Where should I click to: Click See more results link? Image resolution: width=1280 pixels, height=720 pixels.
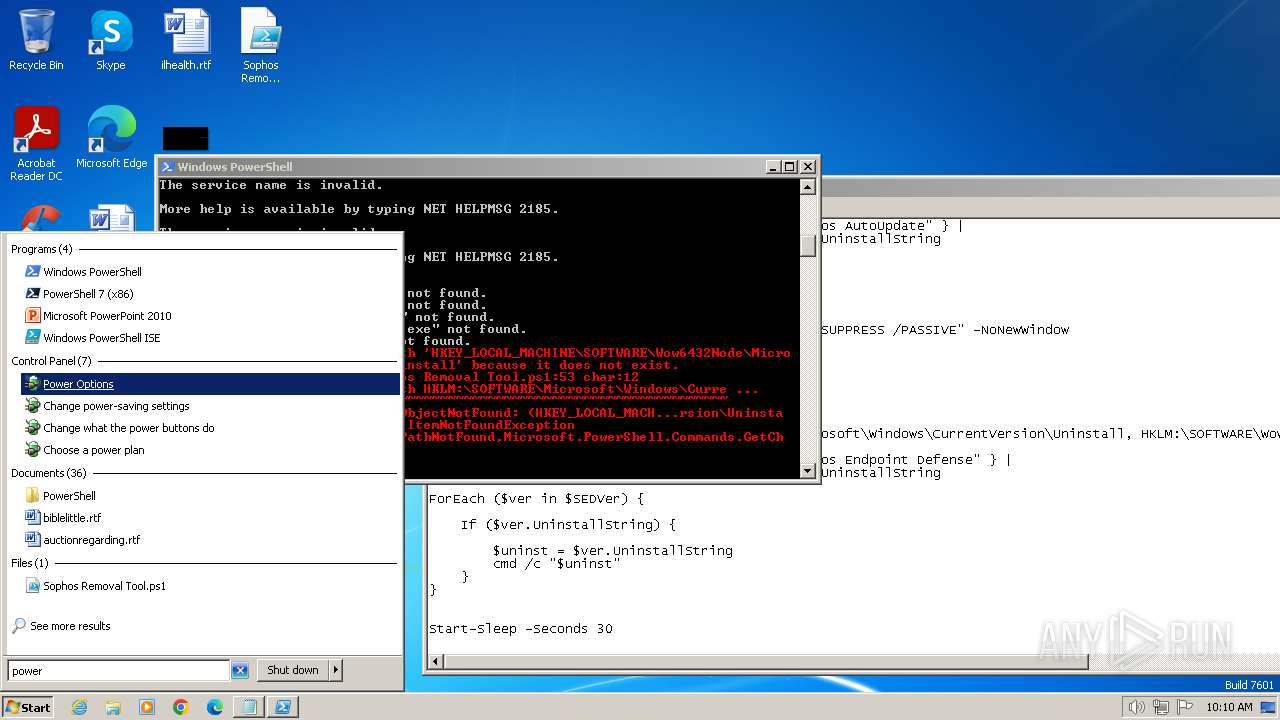tap(70, 626)
